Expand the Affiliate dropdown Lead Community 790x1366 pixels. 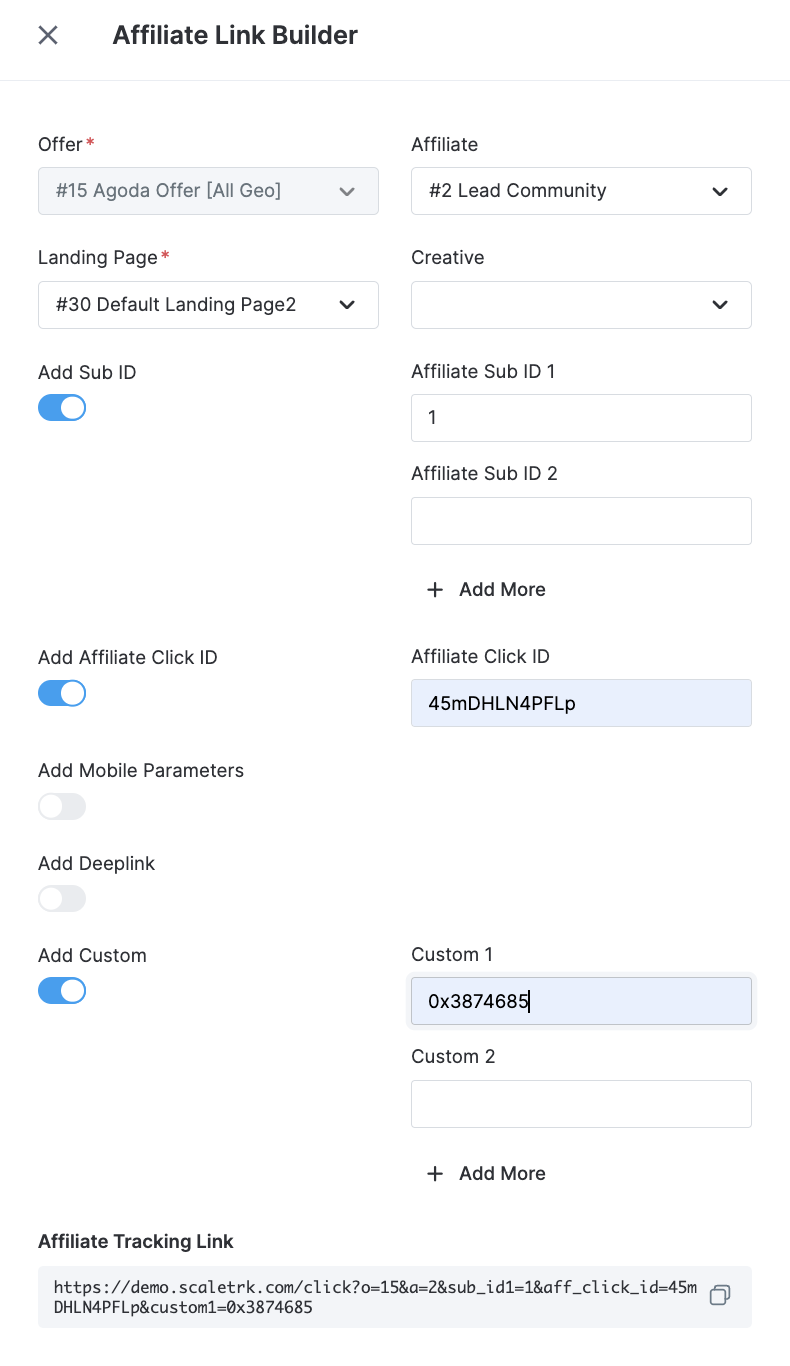pyautogui.click(x=581, y=191)
